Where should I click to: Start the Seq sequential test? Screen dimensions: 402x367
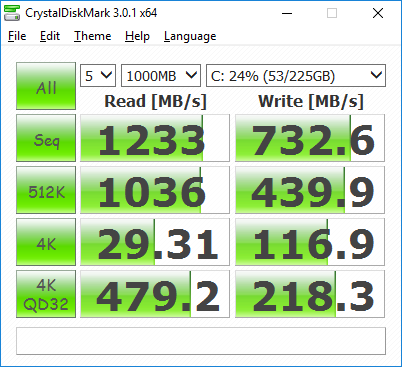(x=46, y=138)
